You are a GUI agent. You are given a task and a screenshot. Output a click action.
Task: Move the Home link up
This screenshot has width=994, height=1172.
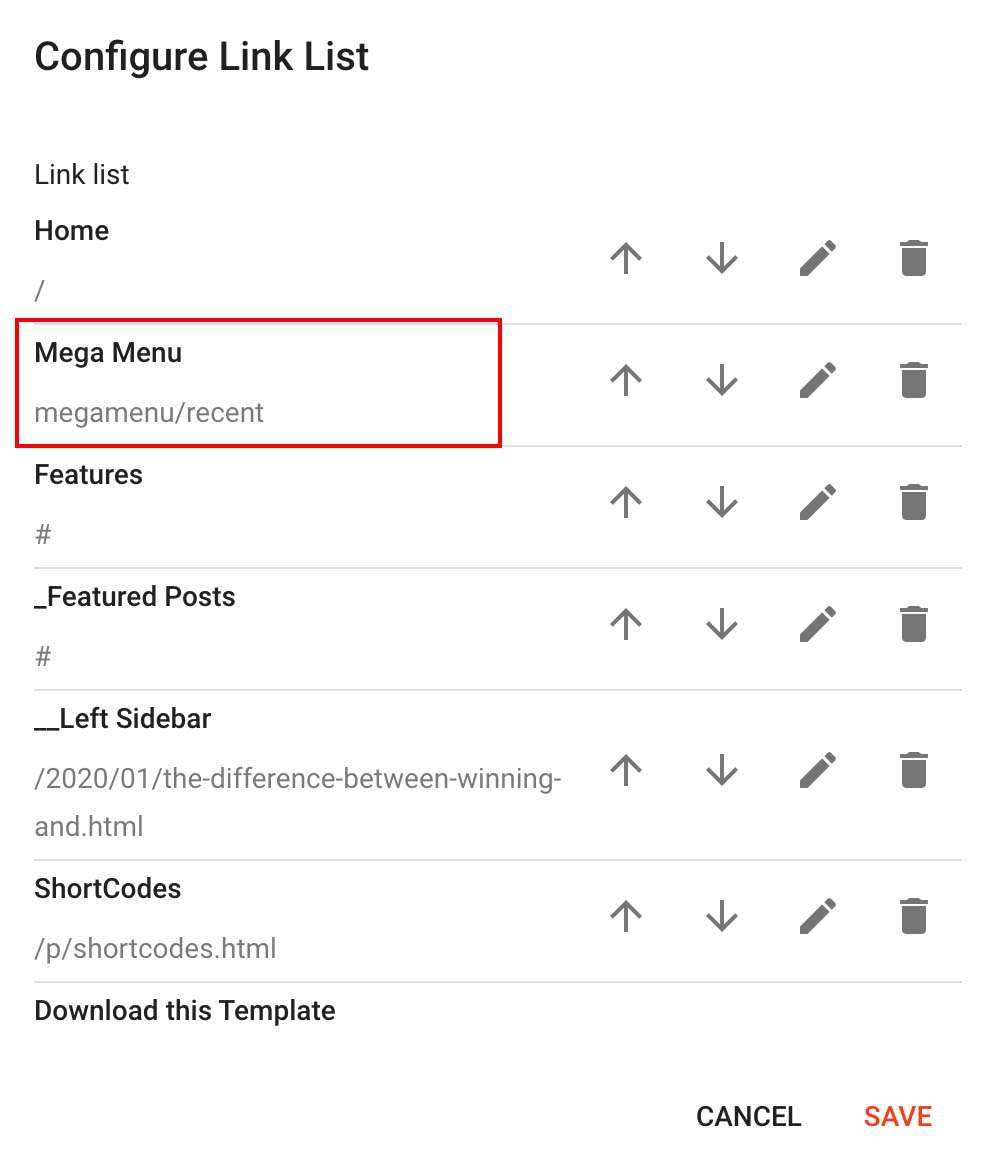coord(626,259)
